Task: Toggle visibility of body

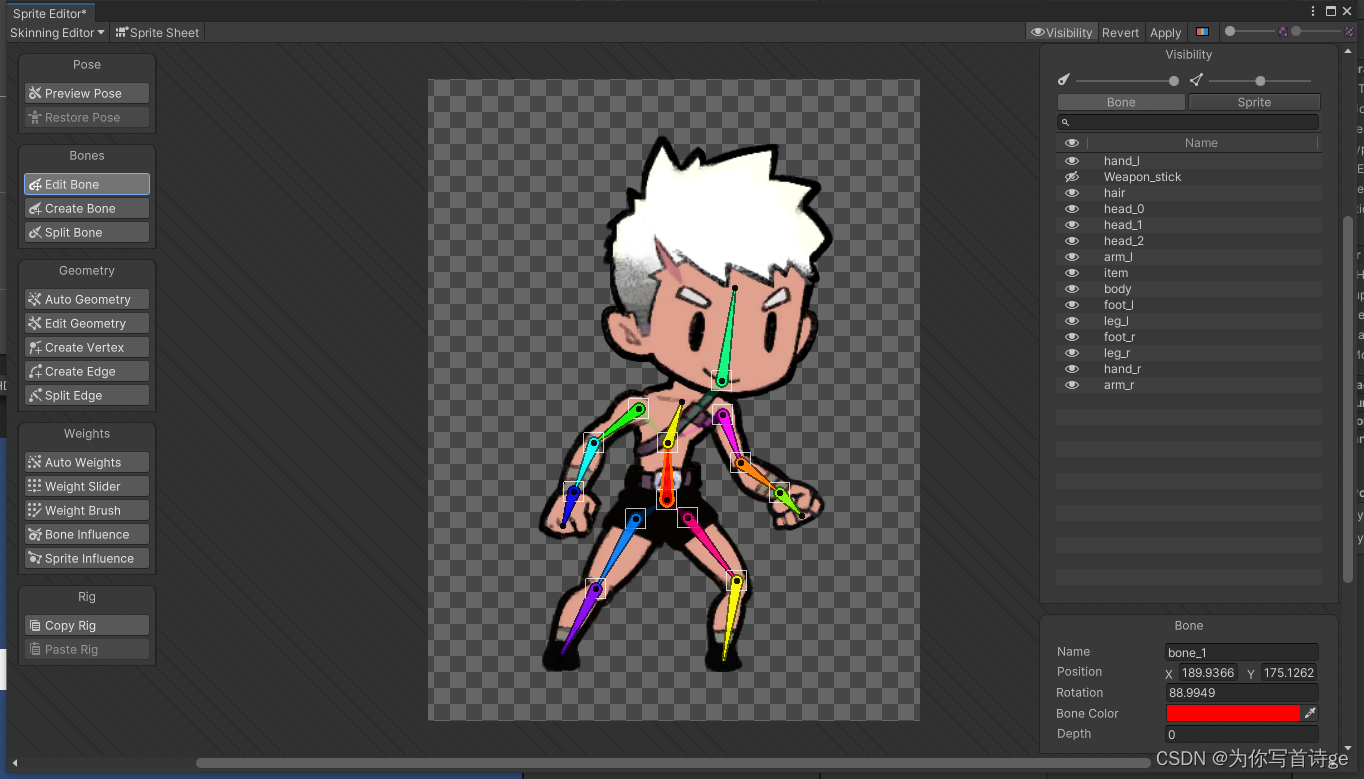Action: [x=1072, y=289]
